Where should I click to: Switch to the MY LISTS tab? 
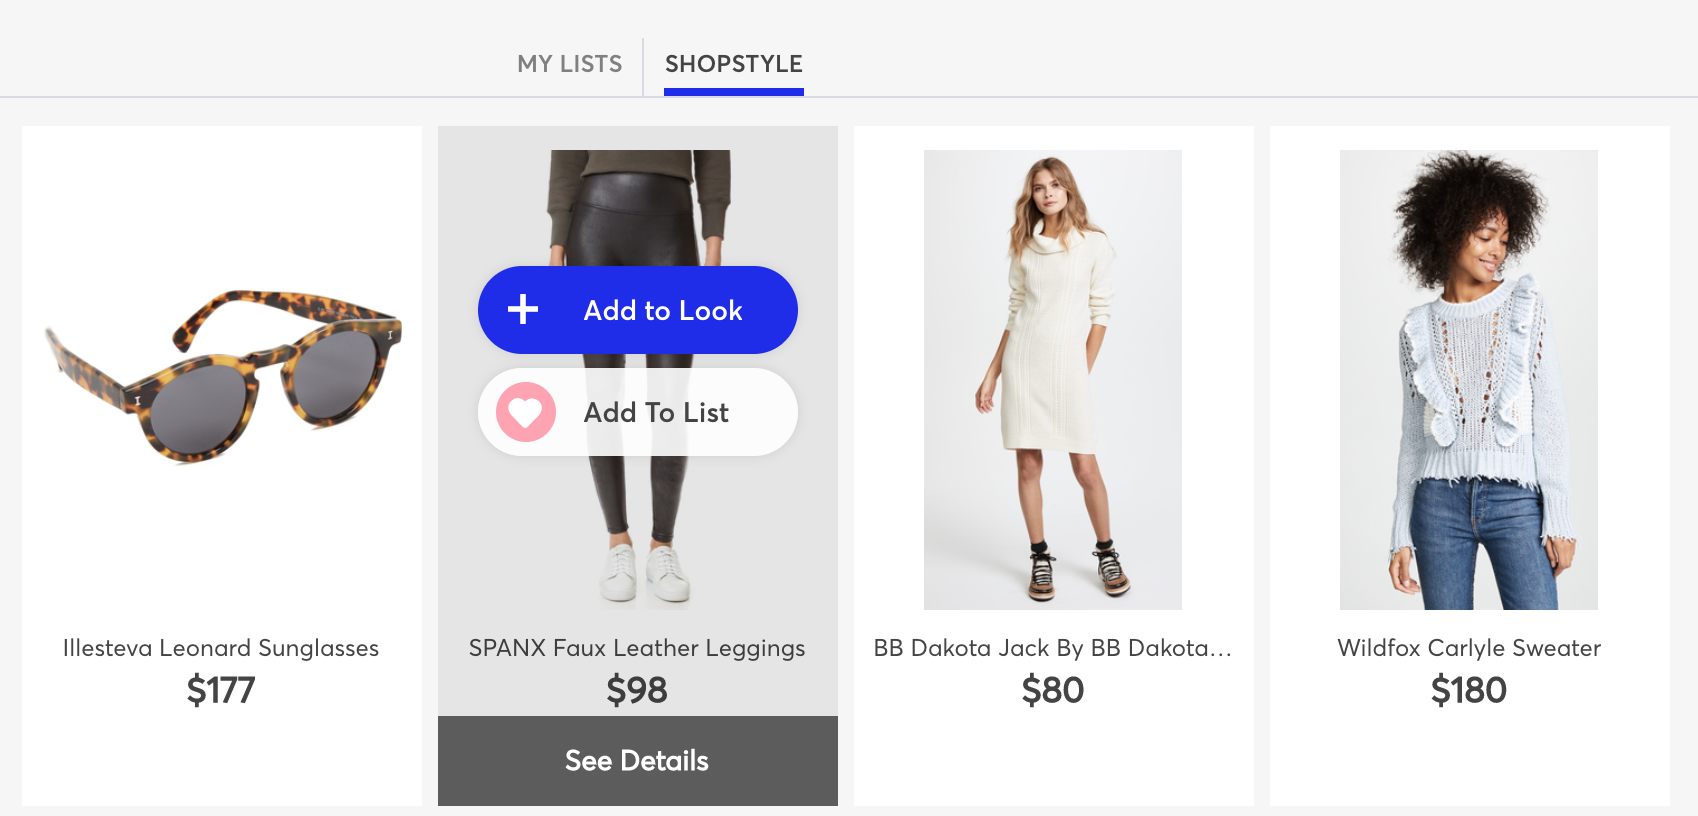569,64
